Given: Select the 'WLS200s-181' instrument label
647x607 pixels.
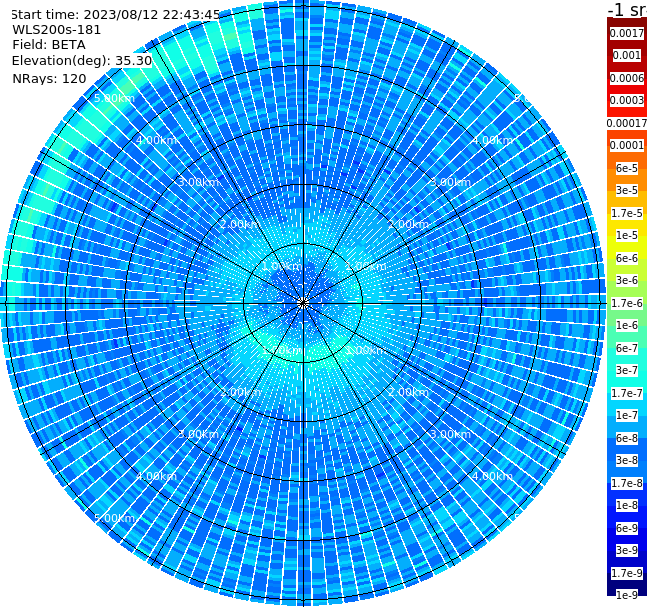Looking at the screenshot, I should (x=57, y=30).
